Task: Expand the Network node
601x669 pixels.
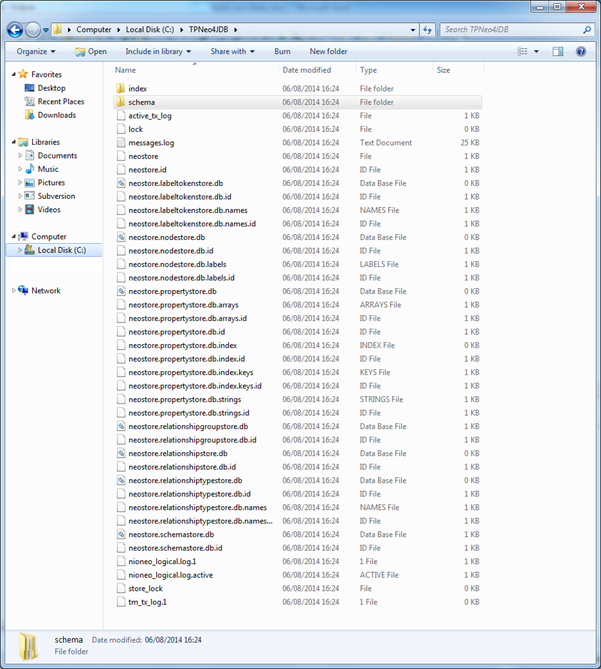Action: click(x=14, y=291)
